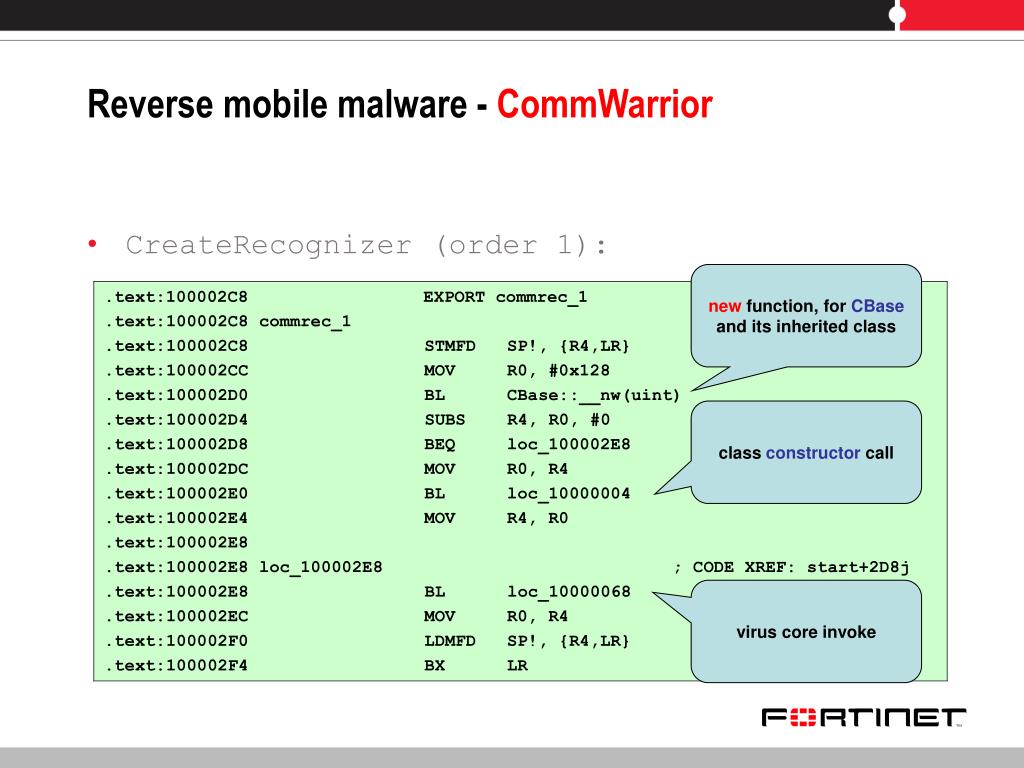Click the CODE XREF: start+2D8j comment

pyautogui.click(x=791, y=568)
